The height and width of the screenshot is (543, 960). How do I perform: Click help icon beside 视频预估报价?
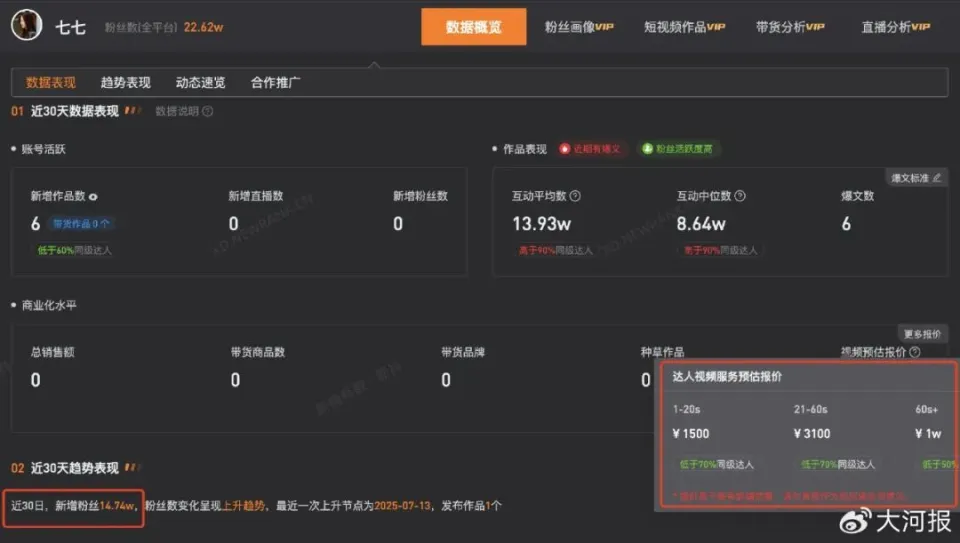click(915, 352)
